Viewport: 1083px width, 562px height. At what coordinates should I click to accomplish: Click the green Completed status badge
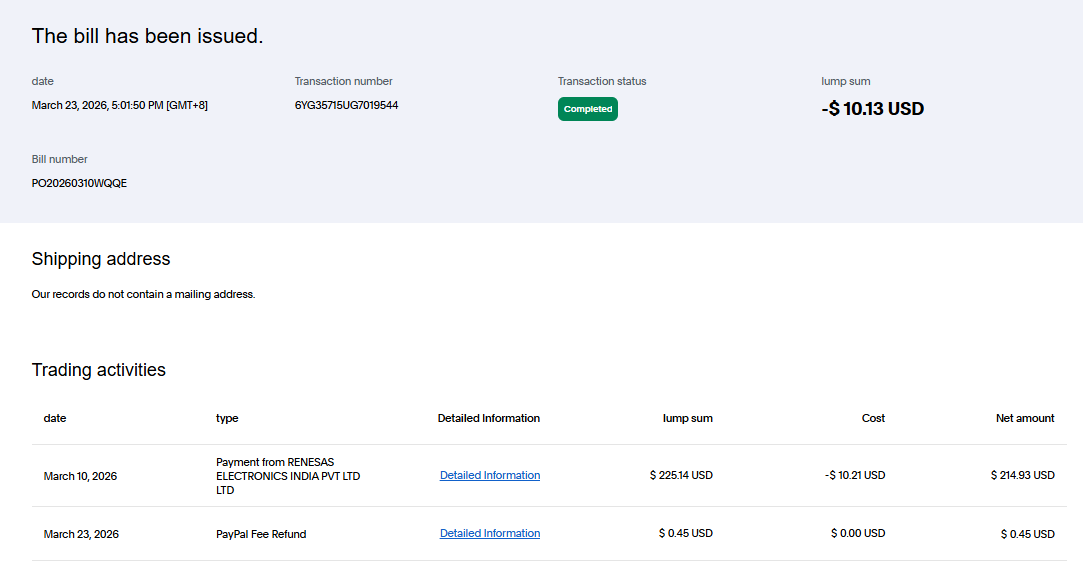pyautogui.click(x=587, y=109)
